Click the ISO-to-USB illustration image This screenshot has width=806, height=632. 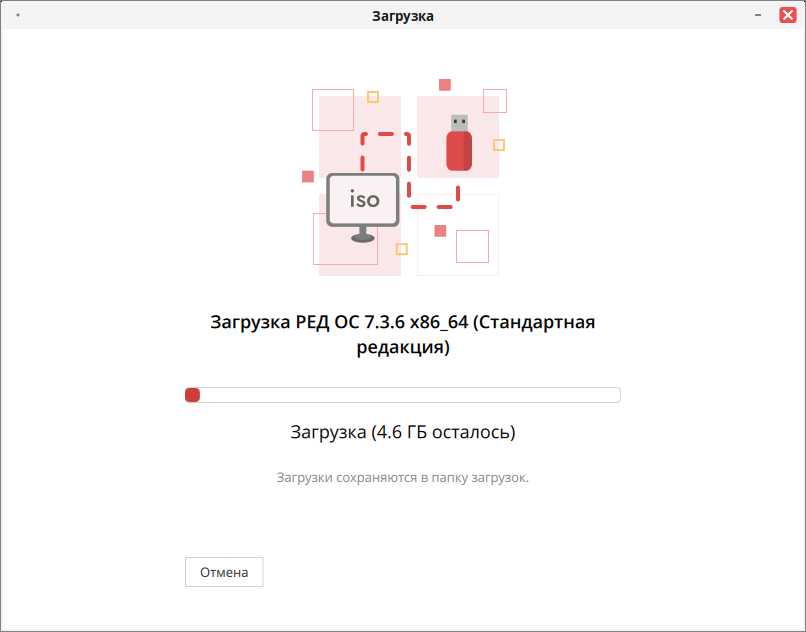(404, 177)
